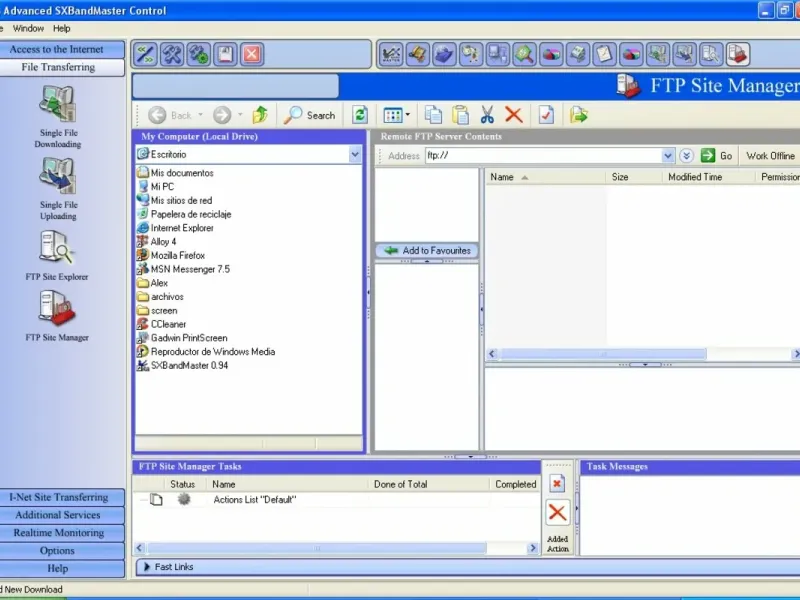Select "Mozilla Firefox" in local list
Screen dimensions: 800x600
tap(171, 256)
